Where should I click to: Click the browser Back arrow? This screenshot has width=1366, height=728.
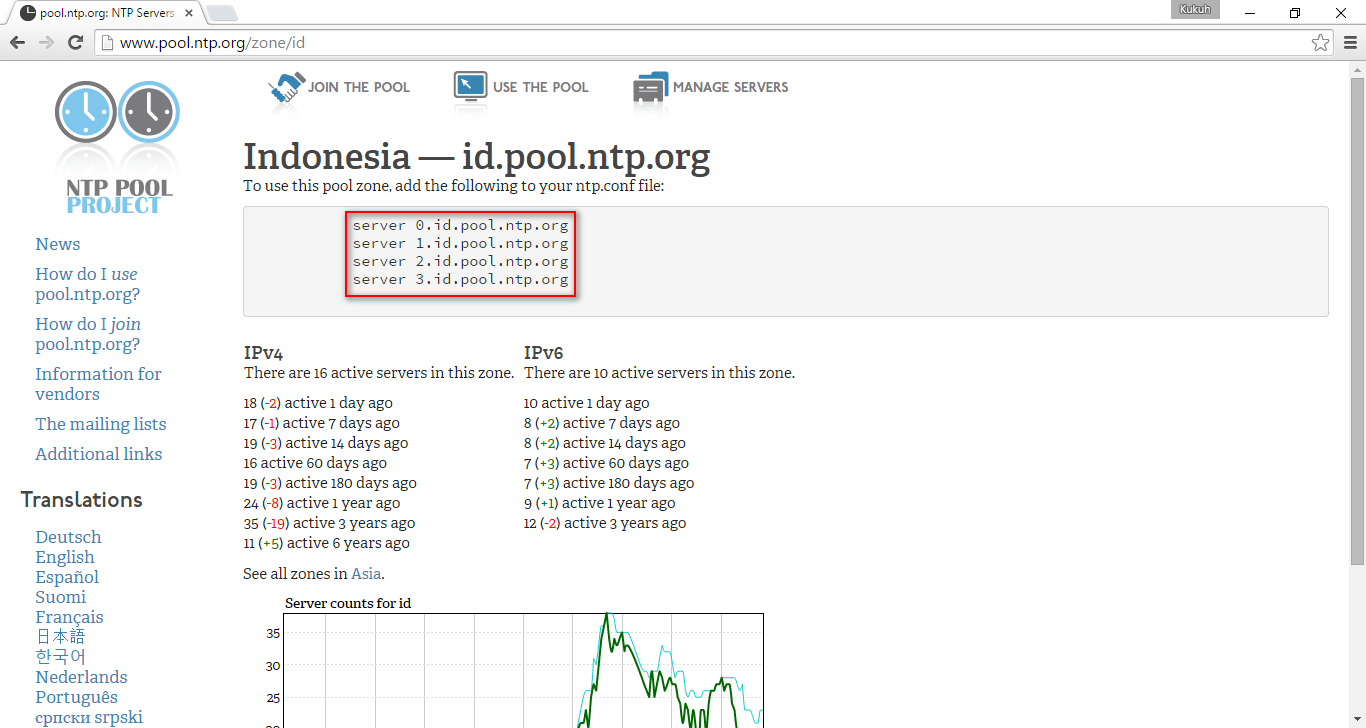click(x=17, y=42)
